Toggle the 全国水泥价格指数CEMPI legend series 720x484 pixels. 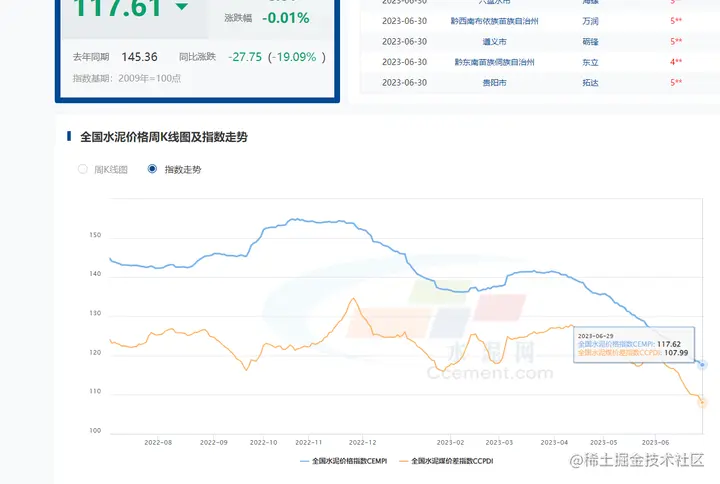tap(343, 461)
